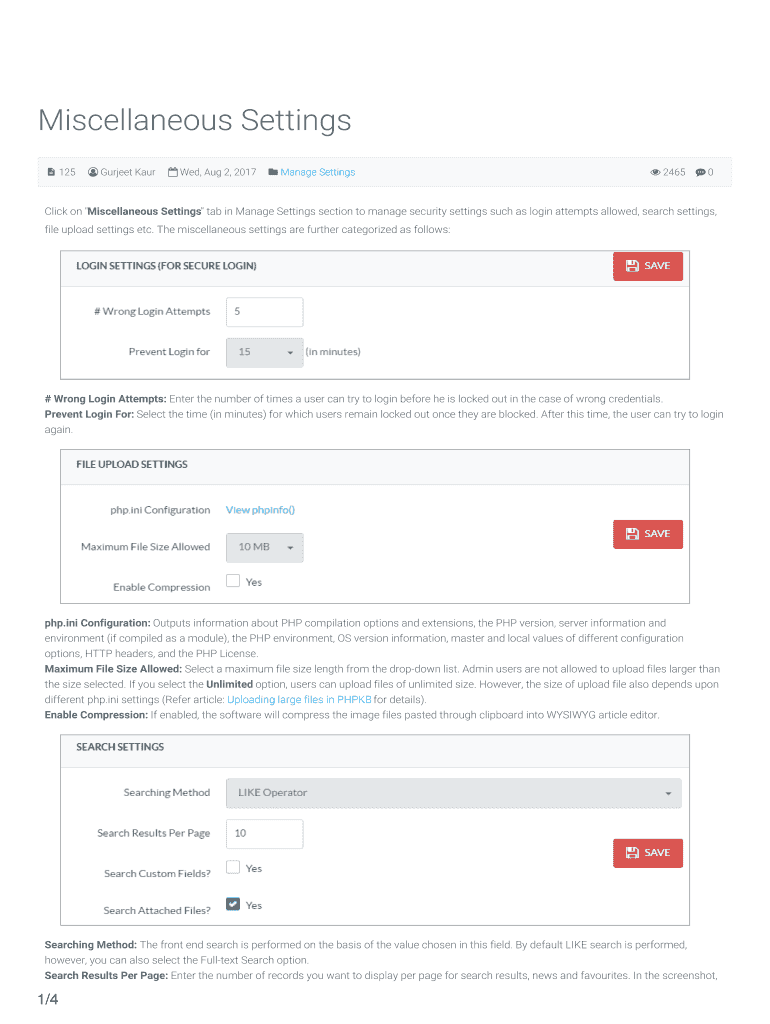Open the Searching Method dropdown
Screen dimensions: 770x1024
tap(454, 793)
